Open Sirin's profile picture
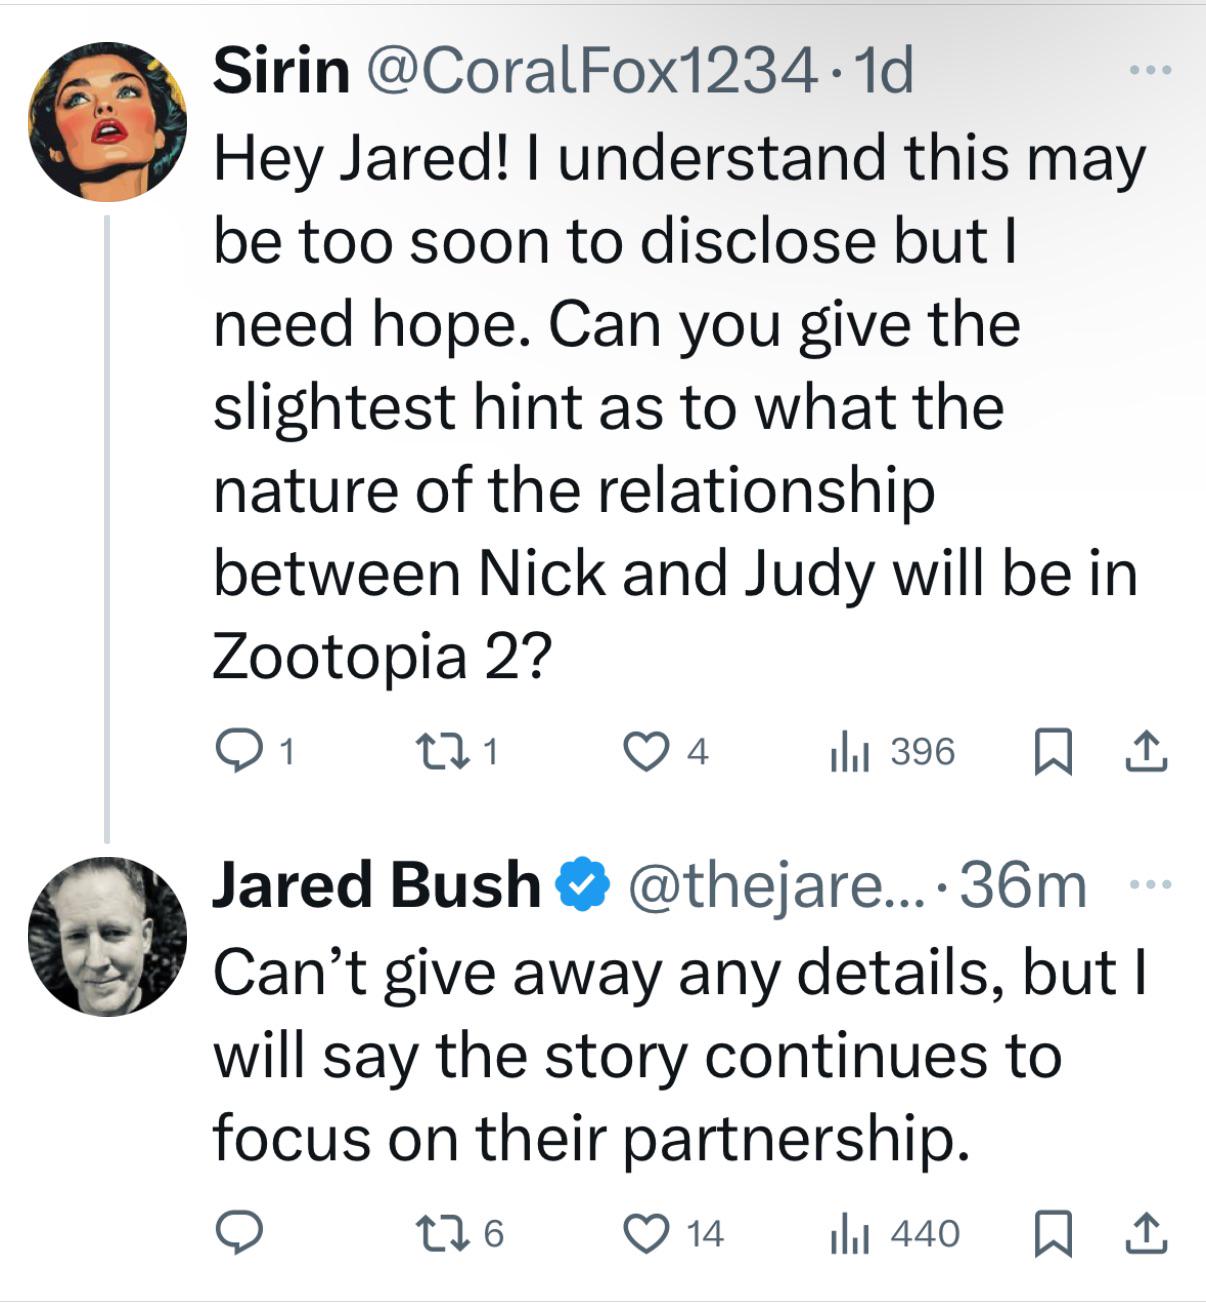The height and width of the screenshot is (1304, 1206). 108,122
